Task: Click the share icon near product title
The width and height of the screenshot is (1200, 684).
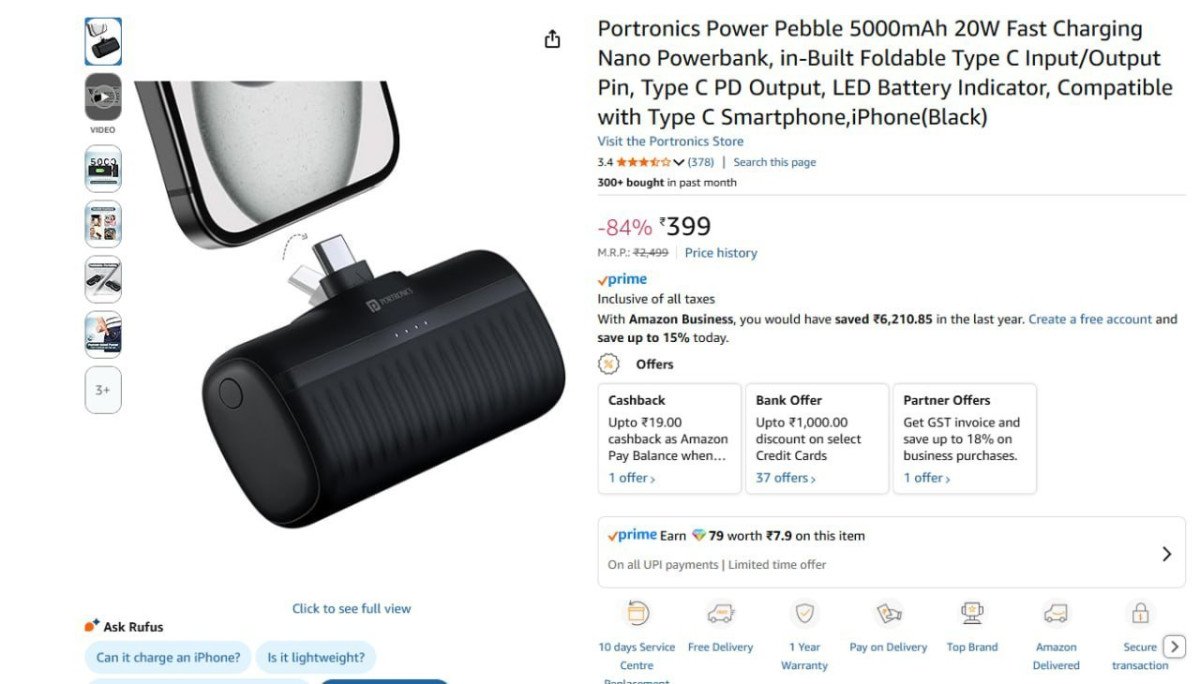Action: click(552, 37)
